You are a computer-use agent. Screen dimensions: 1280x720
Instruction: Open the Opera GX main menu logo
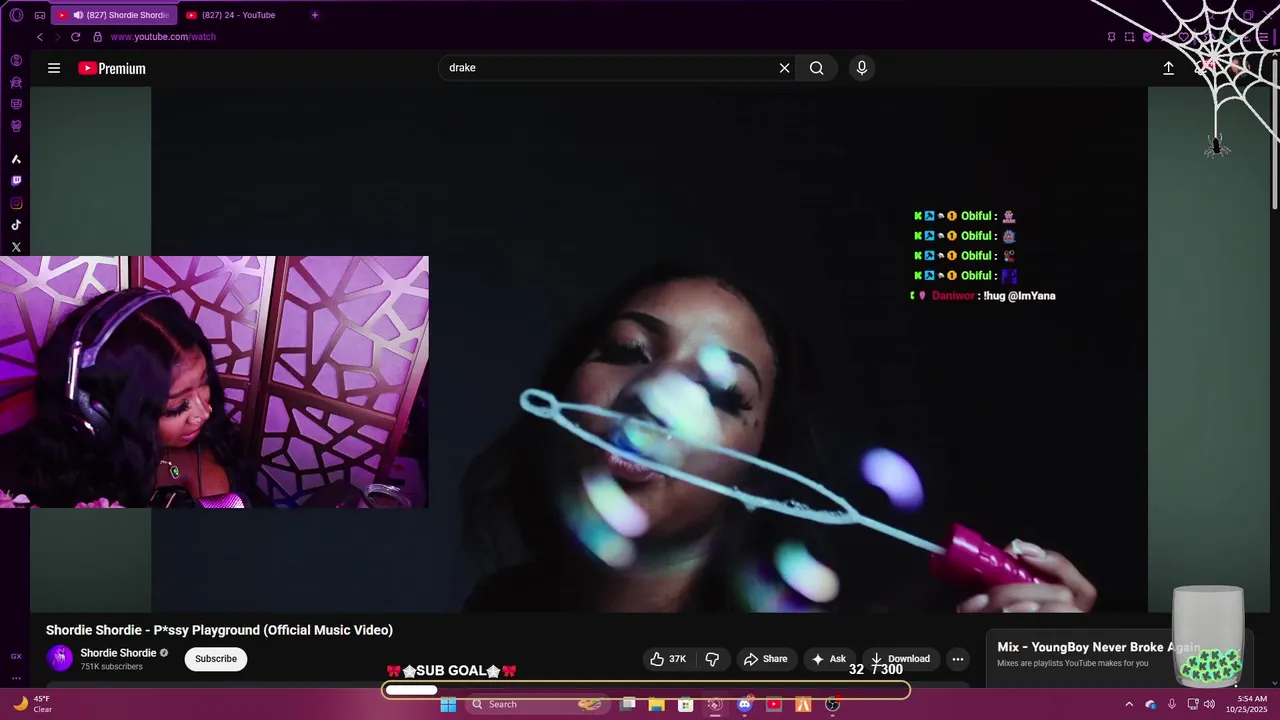pyautogui.click(x=16, y=15)
